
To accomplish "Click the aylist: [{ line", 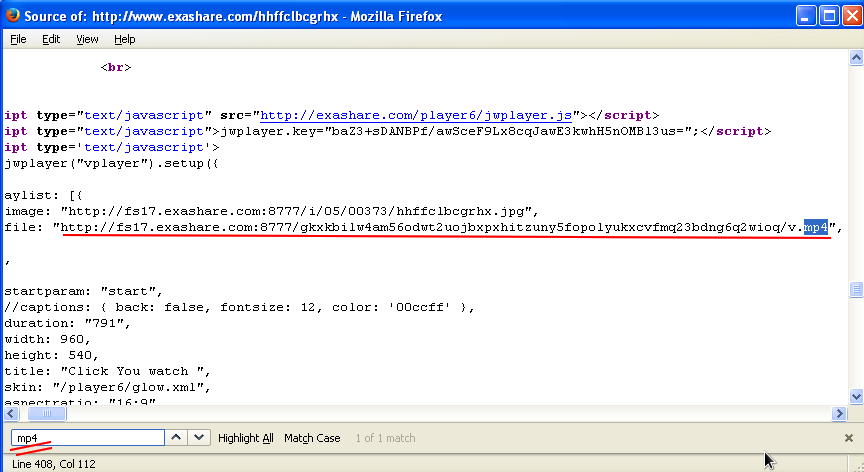I will (43, 195).
